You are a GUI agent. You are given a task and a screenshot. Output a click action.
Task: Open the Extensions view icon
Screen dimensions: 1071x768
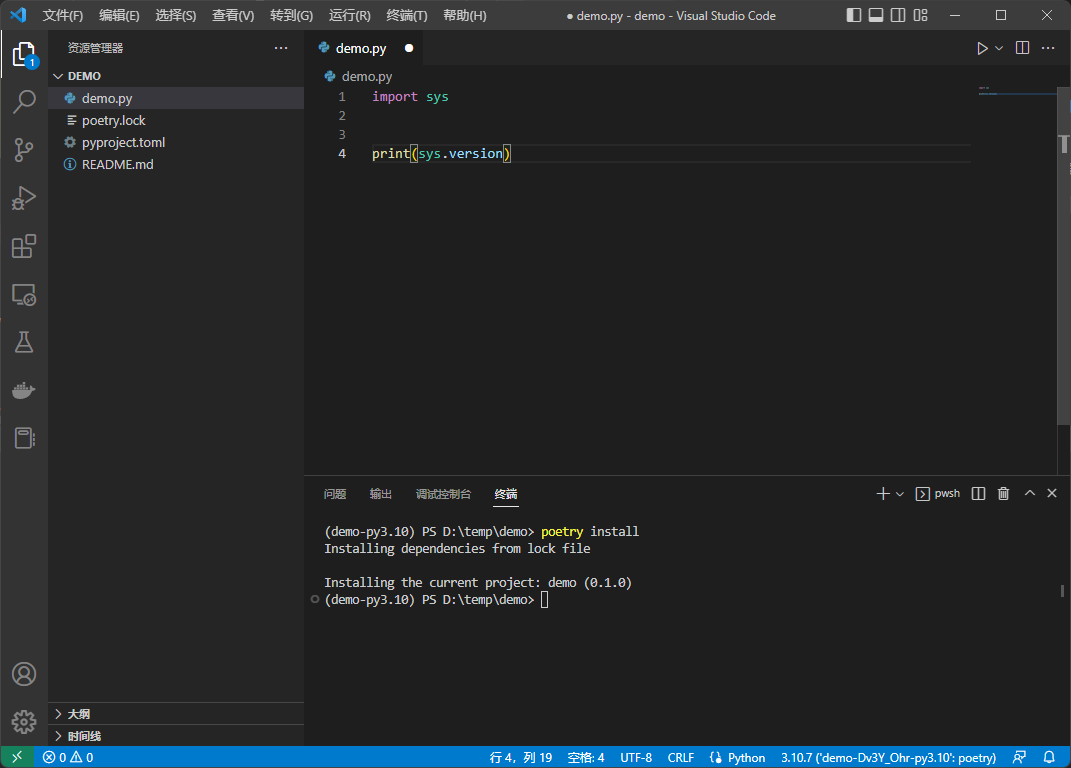click(24, 246)
